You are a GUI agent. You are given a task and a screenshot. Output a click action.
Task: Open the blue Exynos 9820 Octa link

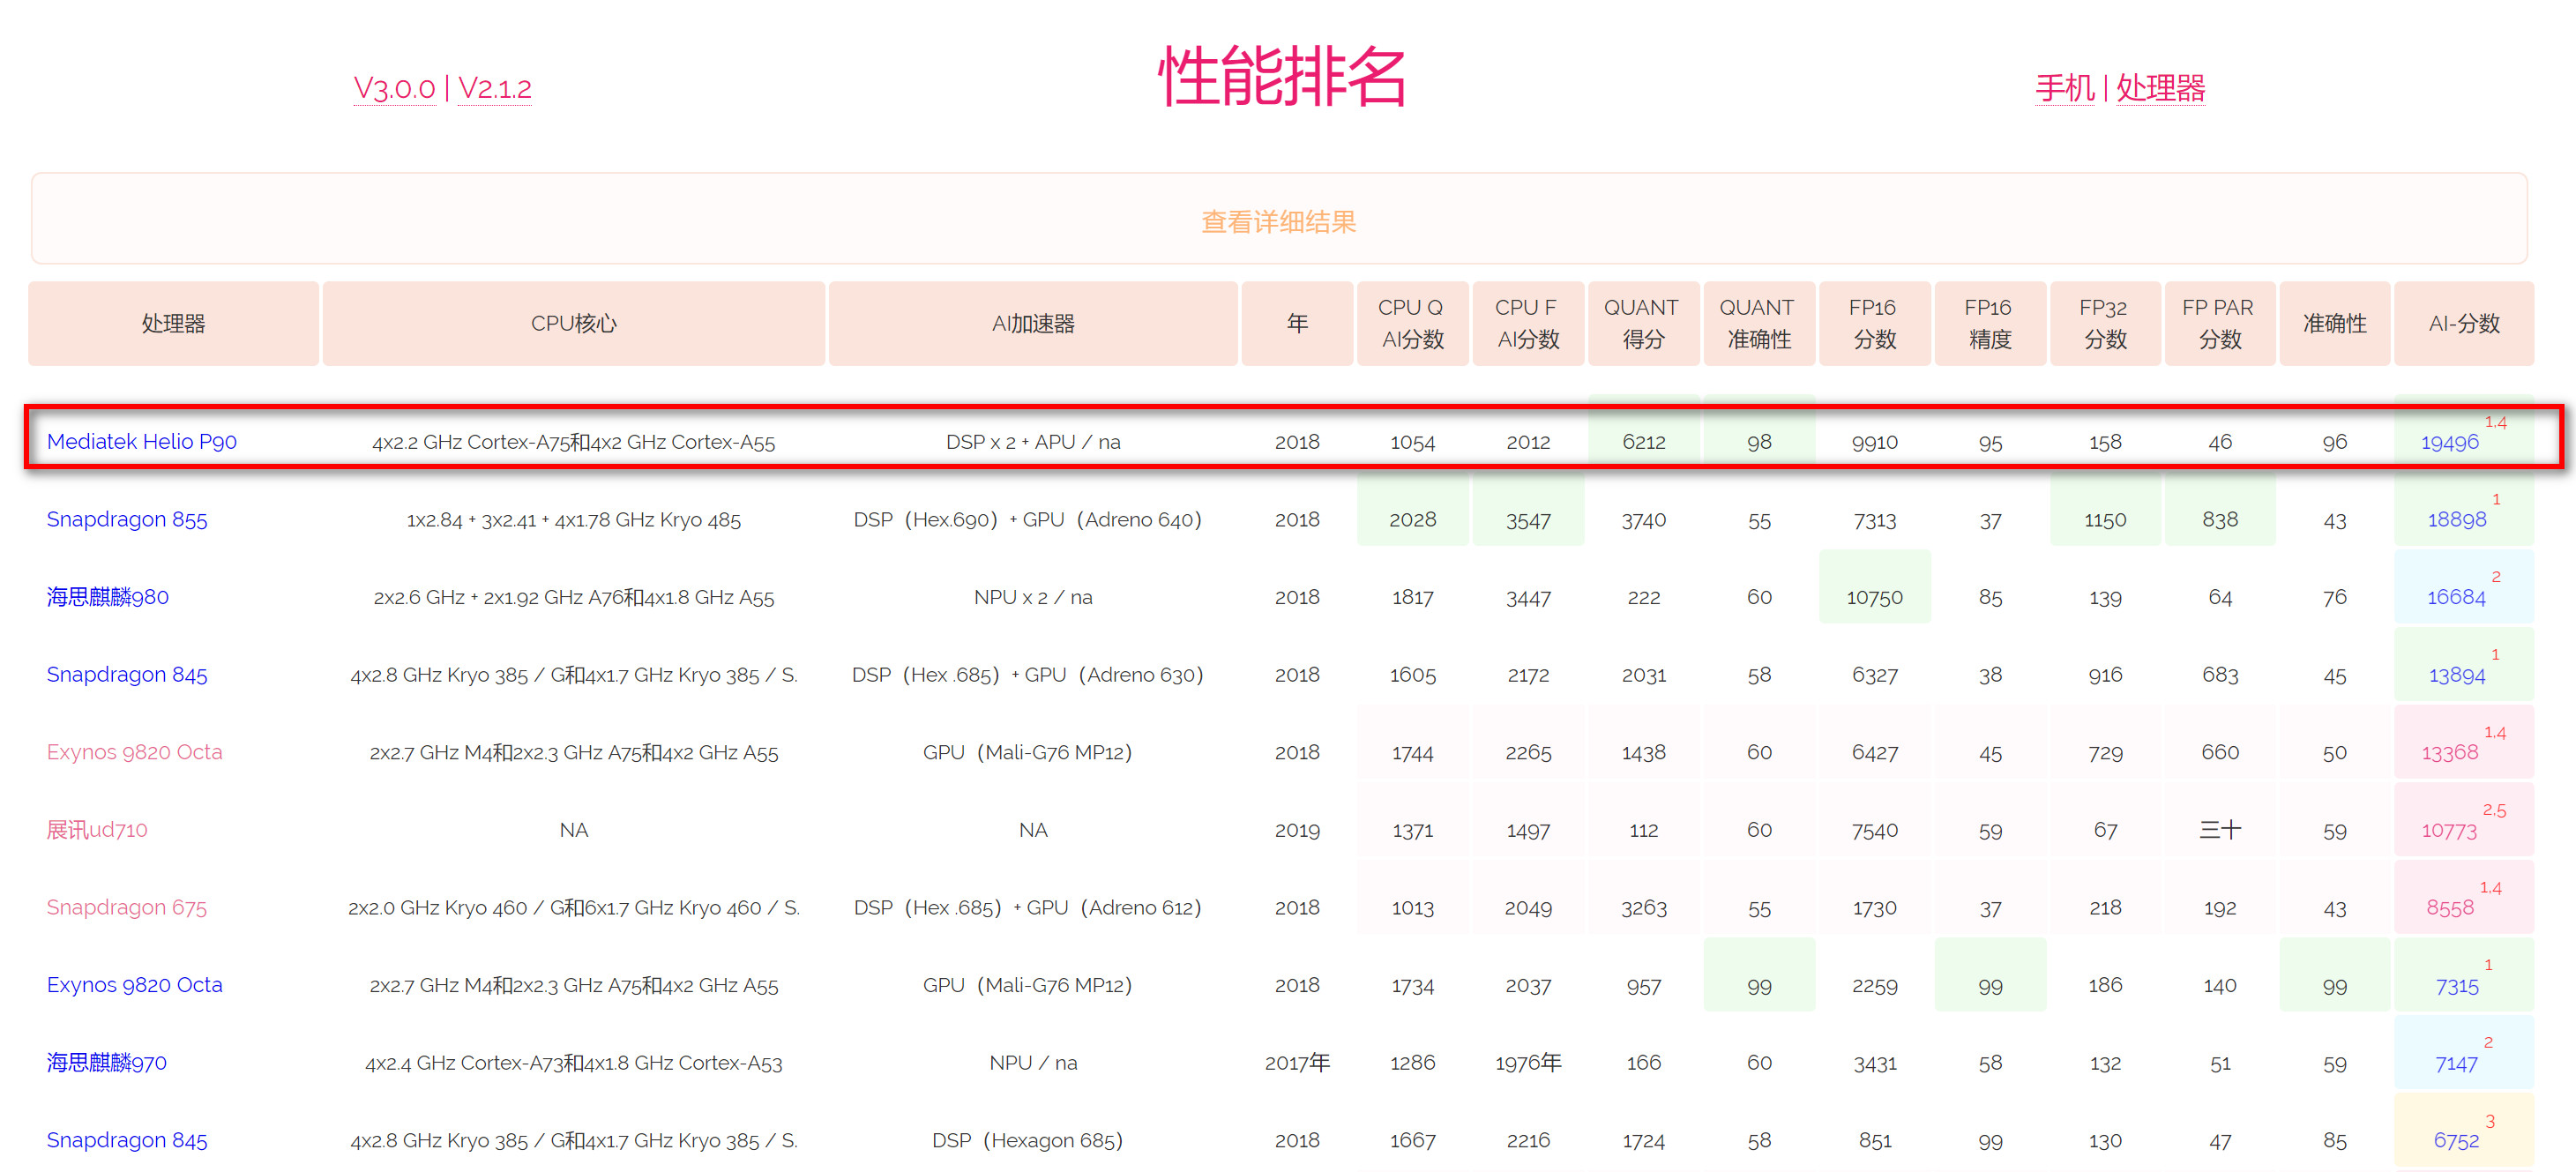point(135,985)
